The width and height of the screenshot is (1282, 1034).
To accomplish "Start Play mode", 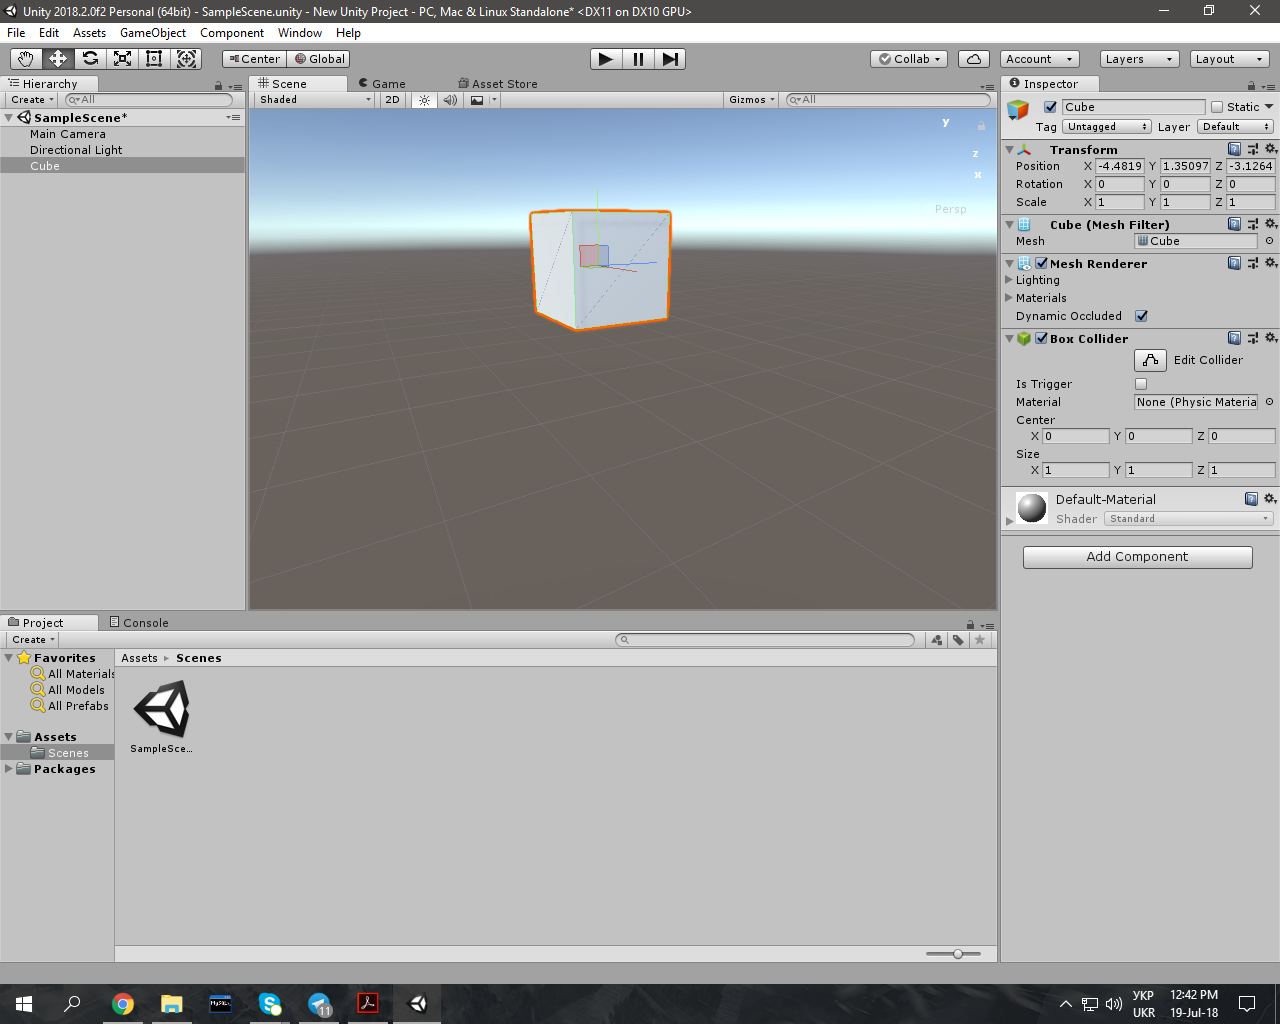I will pyautogui.click(x=606, y=59).
